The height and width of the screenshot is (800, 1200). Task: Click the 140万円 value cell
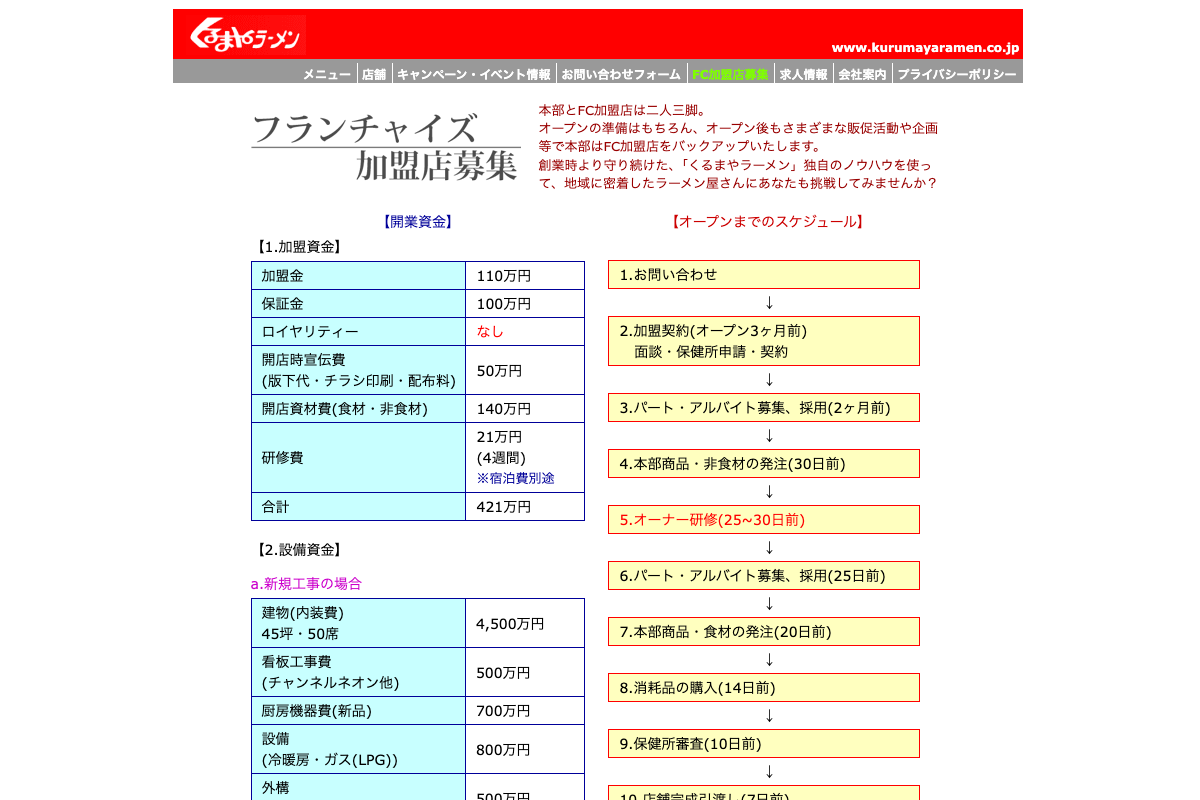[525, 409]
